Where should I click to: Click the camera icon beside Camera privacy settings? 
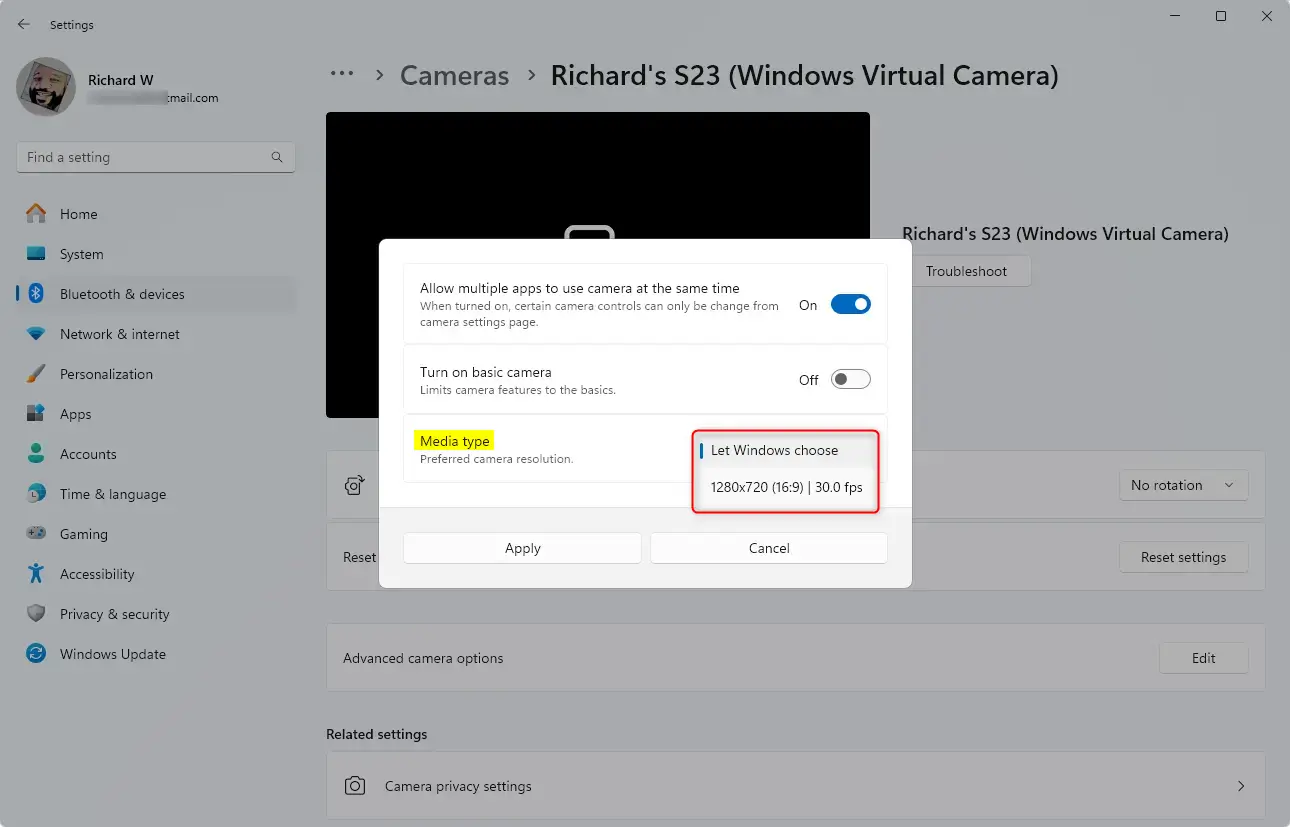pos(355,786)
